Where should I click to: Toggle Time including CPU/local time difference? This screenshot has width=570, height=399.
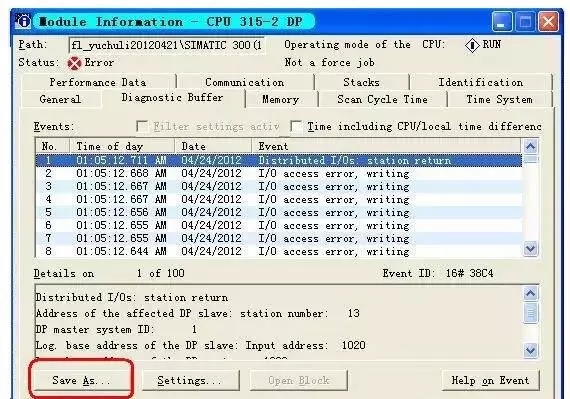point(296,126)
